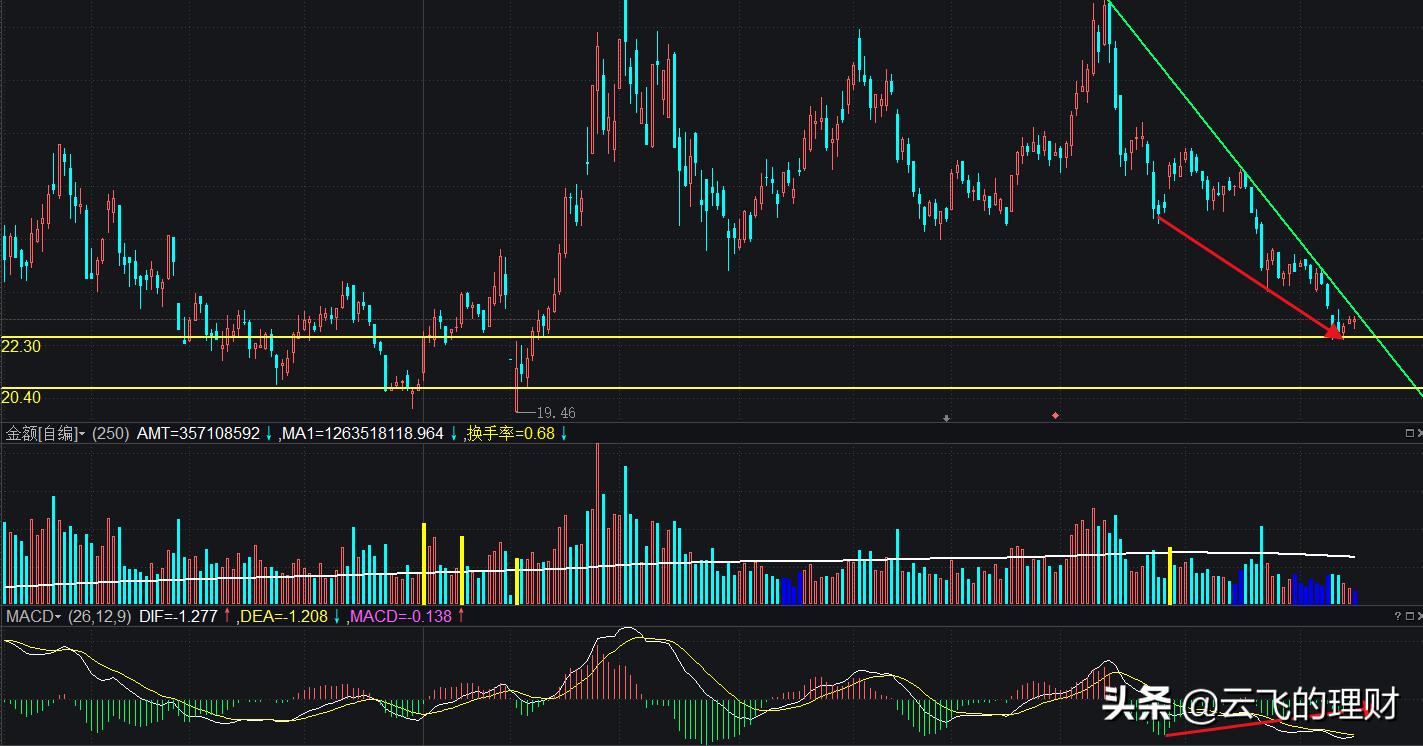Click the gray down-arrow marker below chart
This screenshot has height=746, width=1423.
pos(946,418)
